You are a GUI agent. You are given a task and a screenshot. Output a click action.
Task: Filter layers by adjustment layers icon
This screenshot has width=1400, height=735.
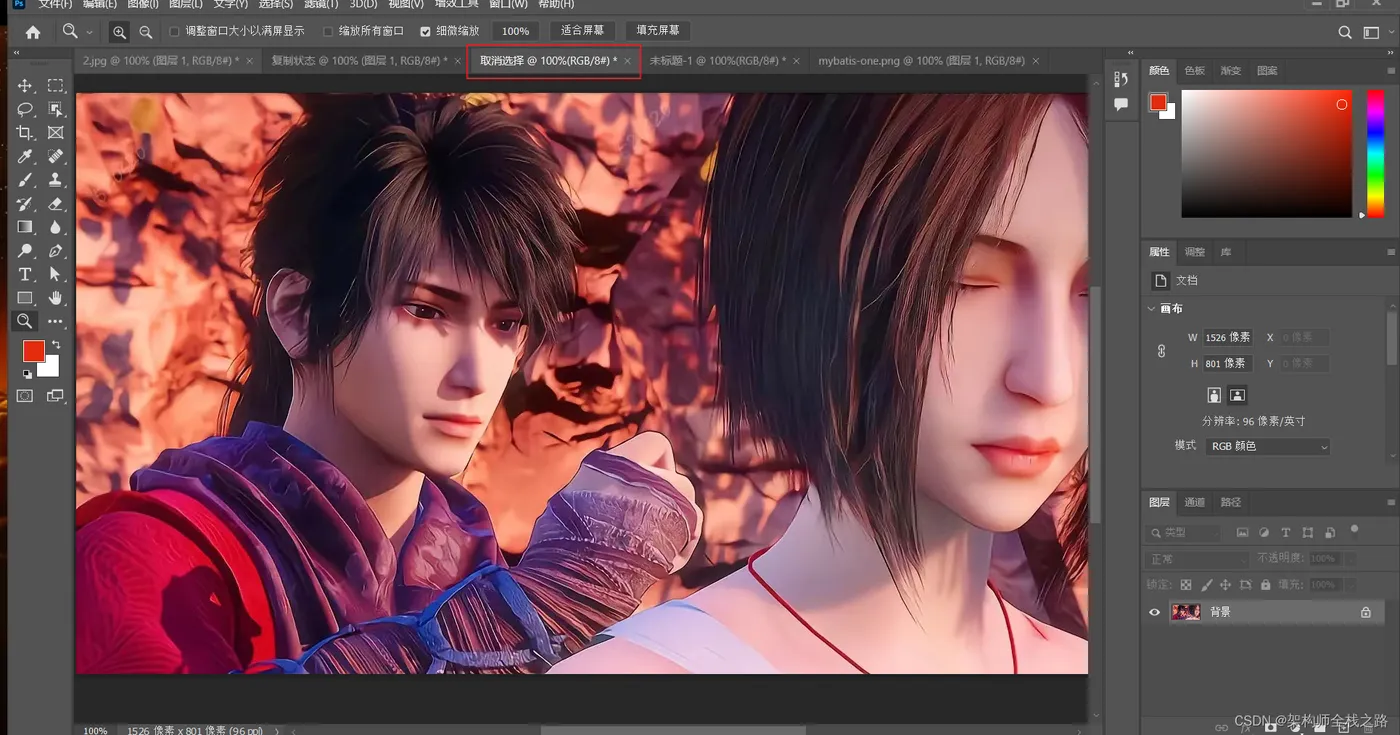click(1264, 533)
